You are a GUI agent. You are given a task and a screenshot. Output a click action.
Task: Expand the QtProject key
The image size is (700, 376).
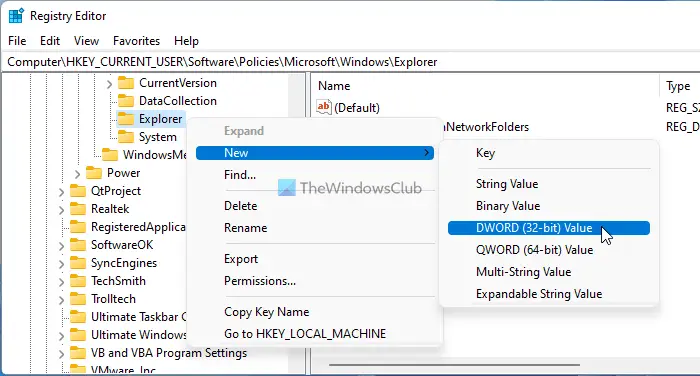coord(61,192)
